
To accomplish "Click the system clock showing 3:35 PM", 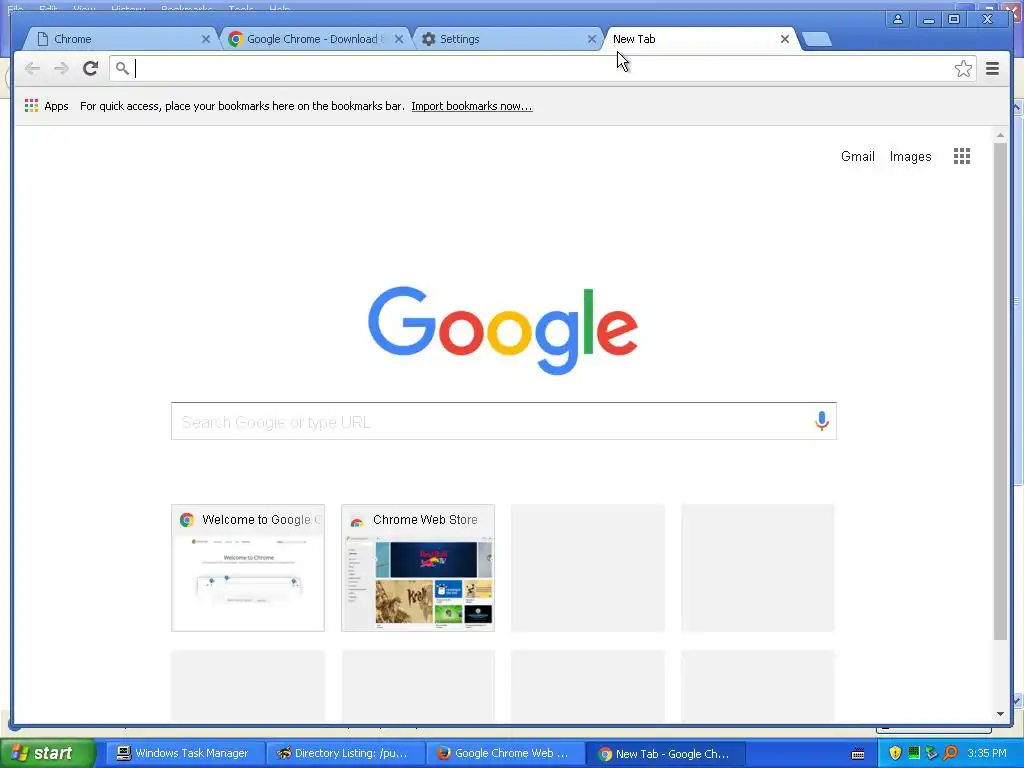I will [x=987, y=753].
